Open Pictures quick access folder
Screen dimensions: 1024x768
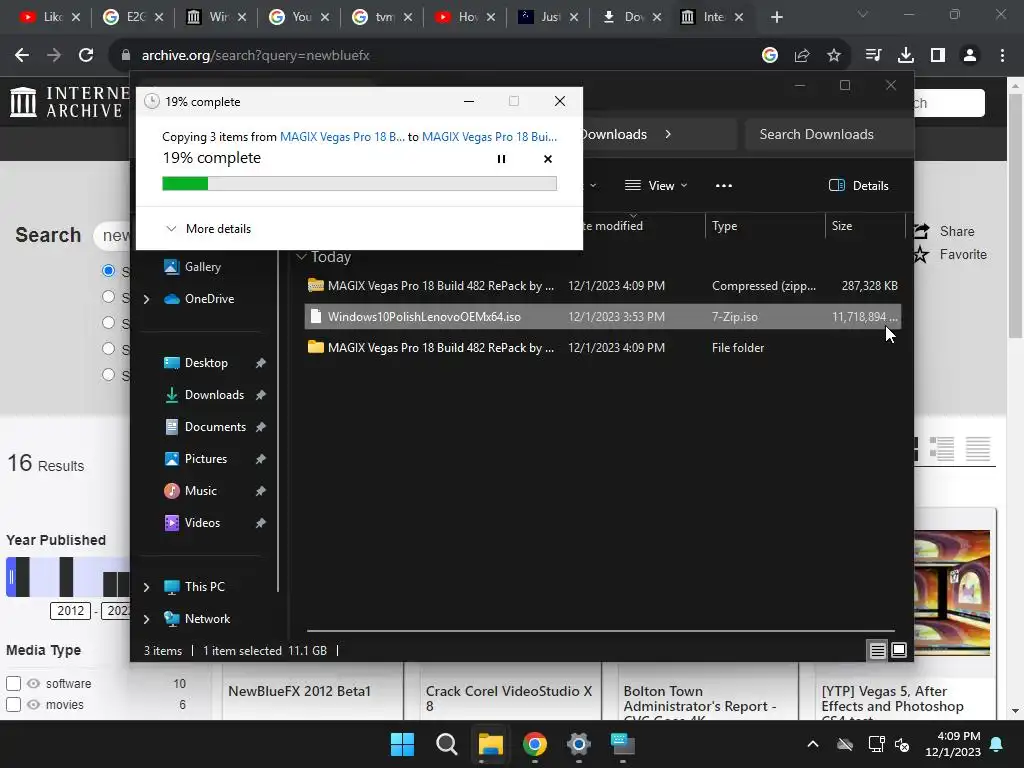206,458
